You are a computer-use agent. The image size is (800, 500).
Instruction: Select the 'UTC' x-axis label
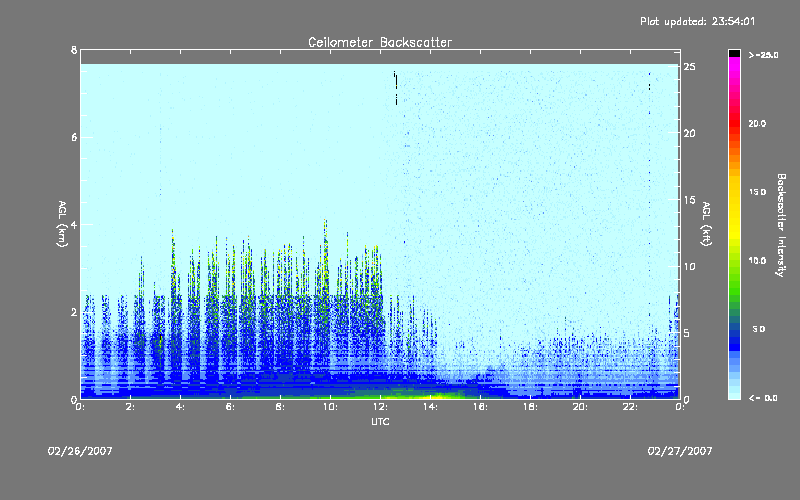click(x=380, y=421)
